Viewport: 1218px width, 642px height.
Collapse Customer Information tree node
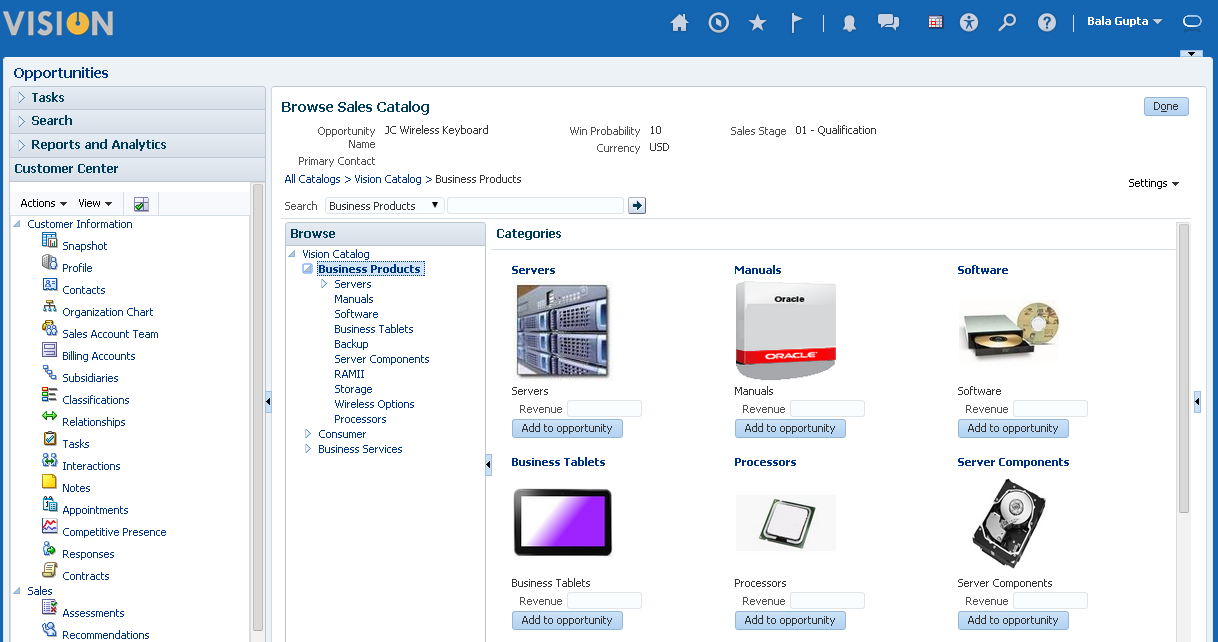click(x=18, y=224)
